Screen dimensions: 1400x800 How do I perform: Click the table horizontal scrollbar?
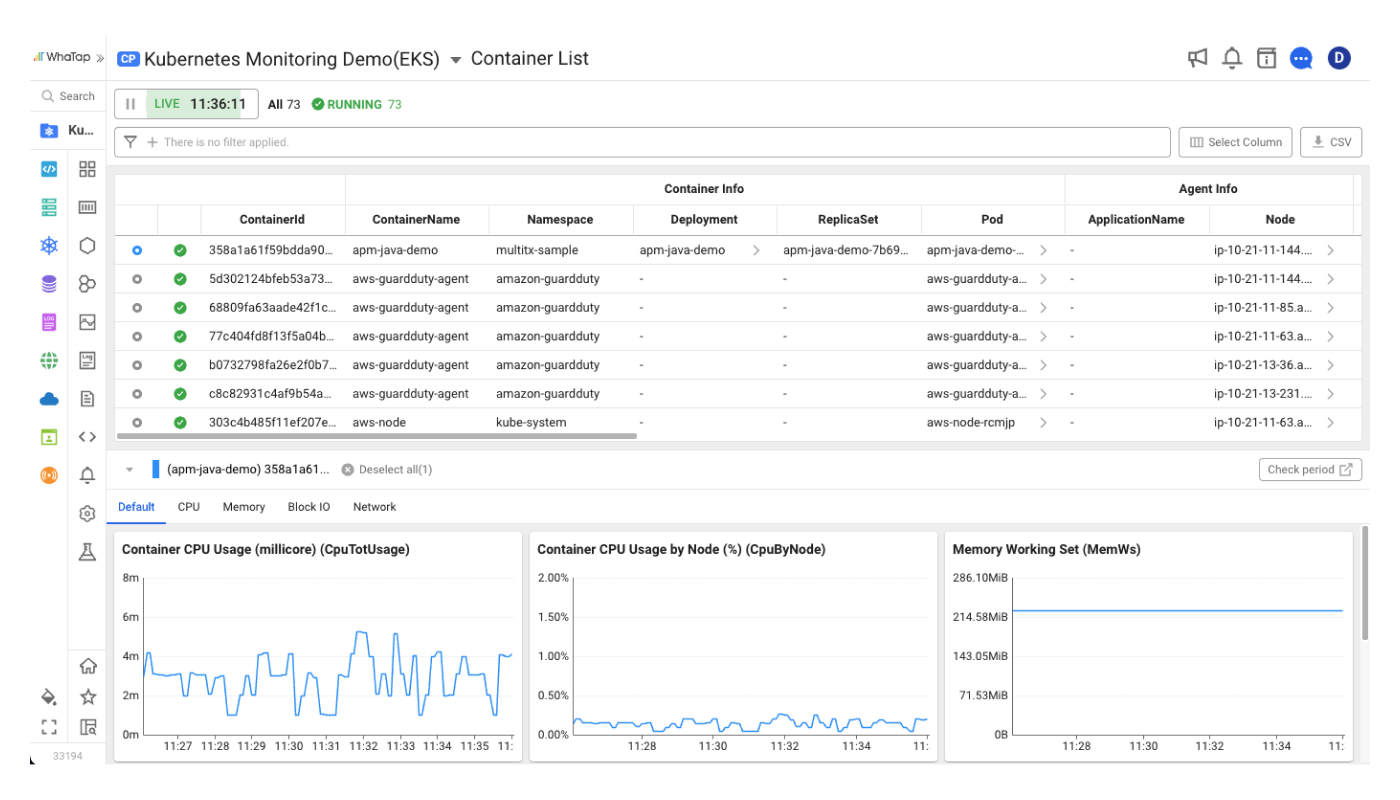[377, 436]
